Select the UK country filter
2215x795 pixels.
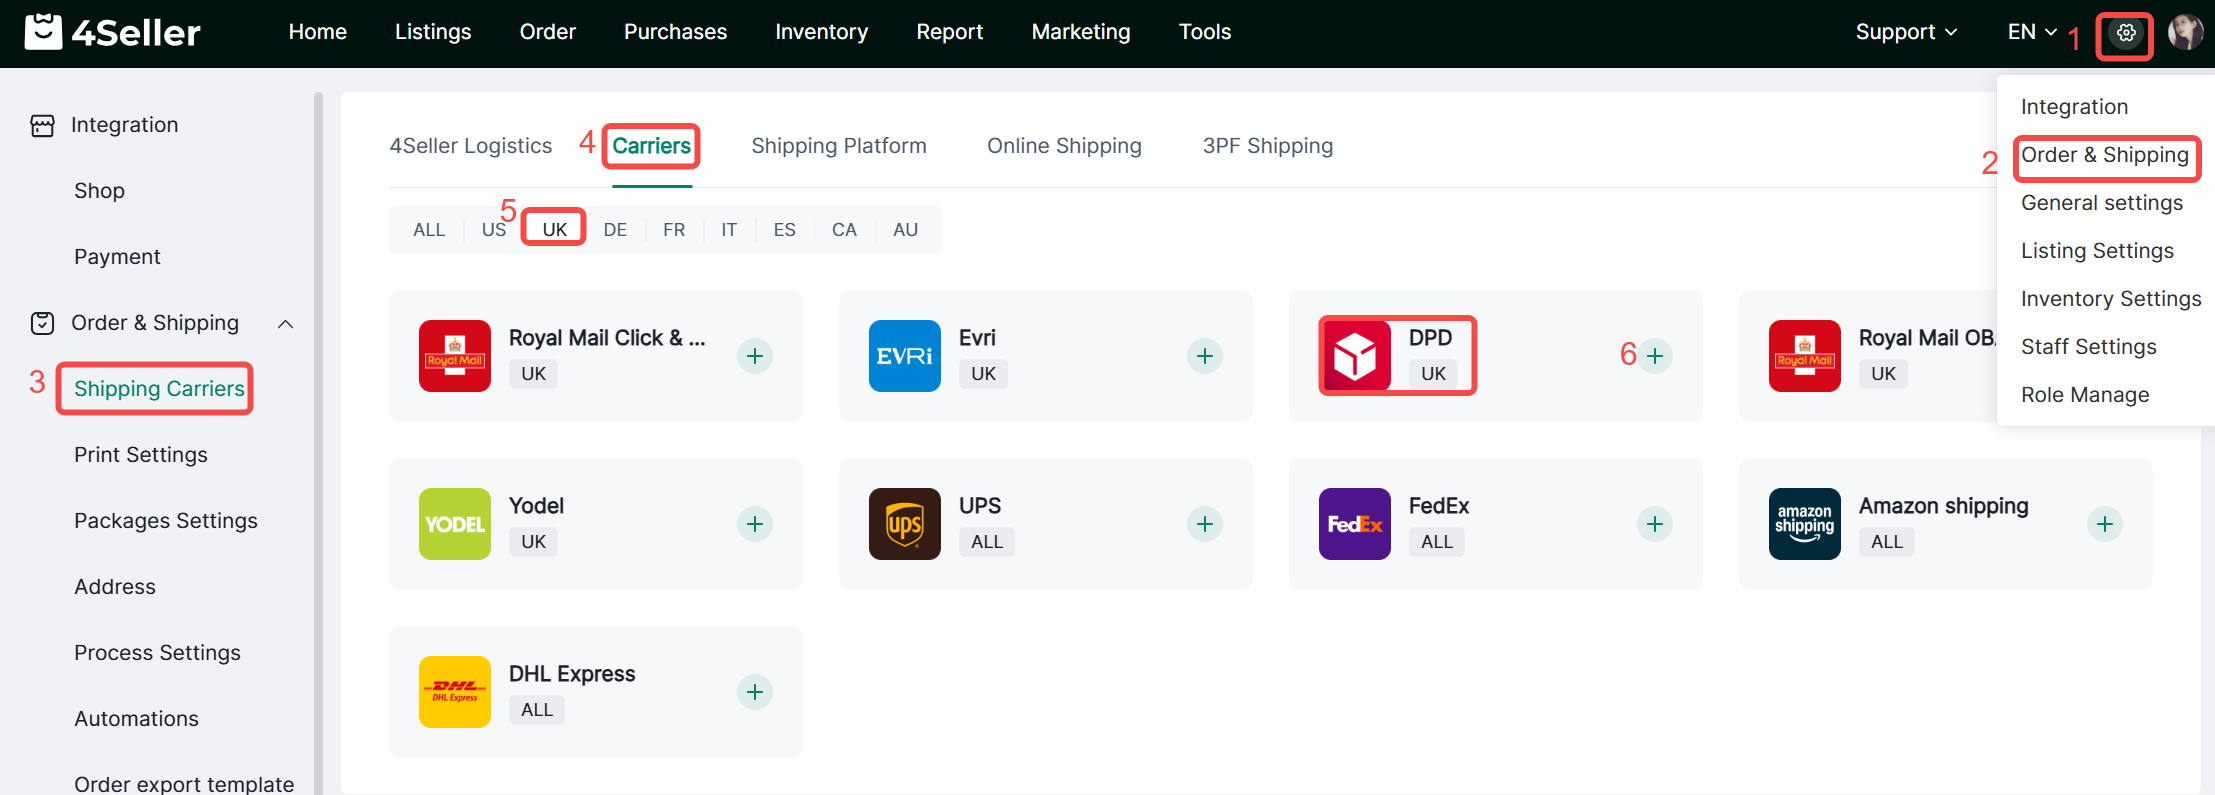[554, 230]
